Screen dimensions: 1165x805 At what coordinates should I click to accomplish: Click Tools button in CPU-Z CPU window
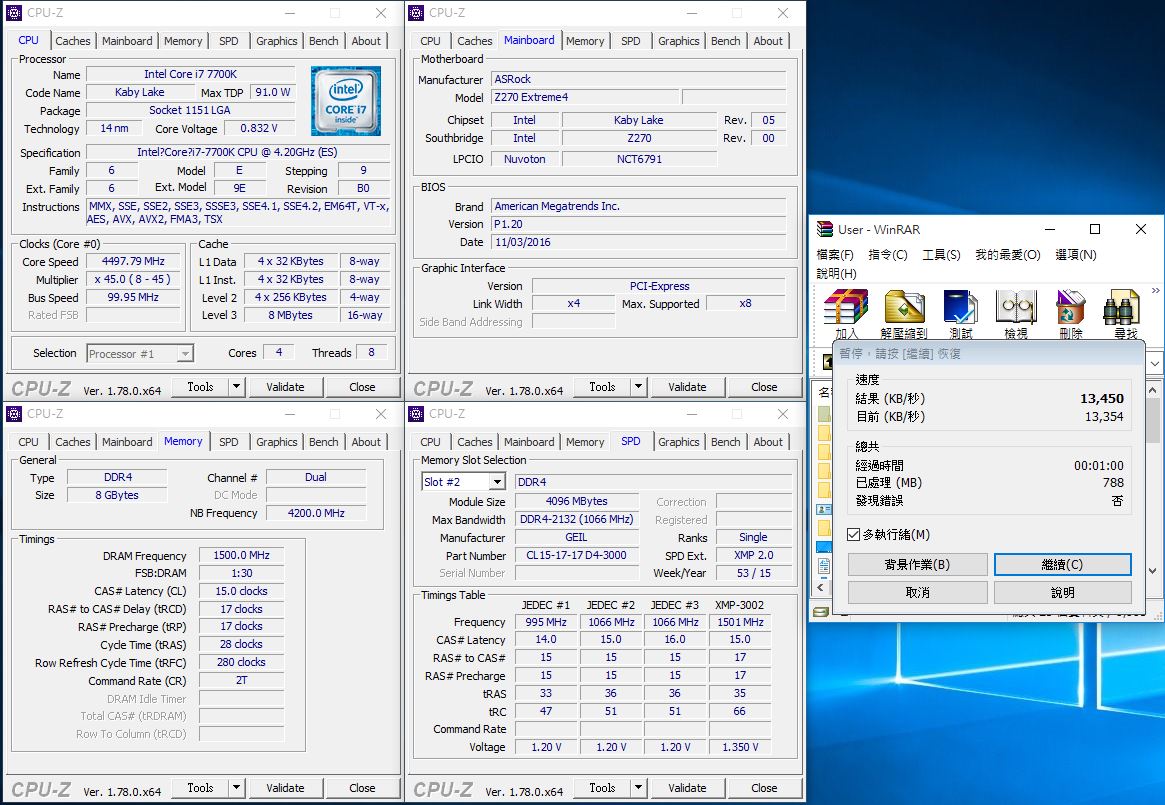(201, 387)
